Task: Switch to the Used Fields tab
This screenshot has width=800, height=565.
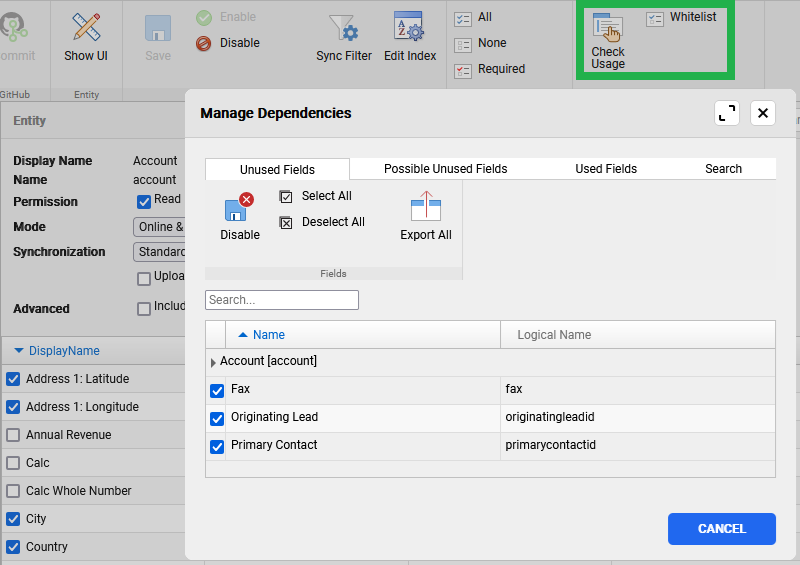Action: tap(605, 169)
